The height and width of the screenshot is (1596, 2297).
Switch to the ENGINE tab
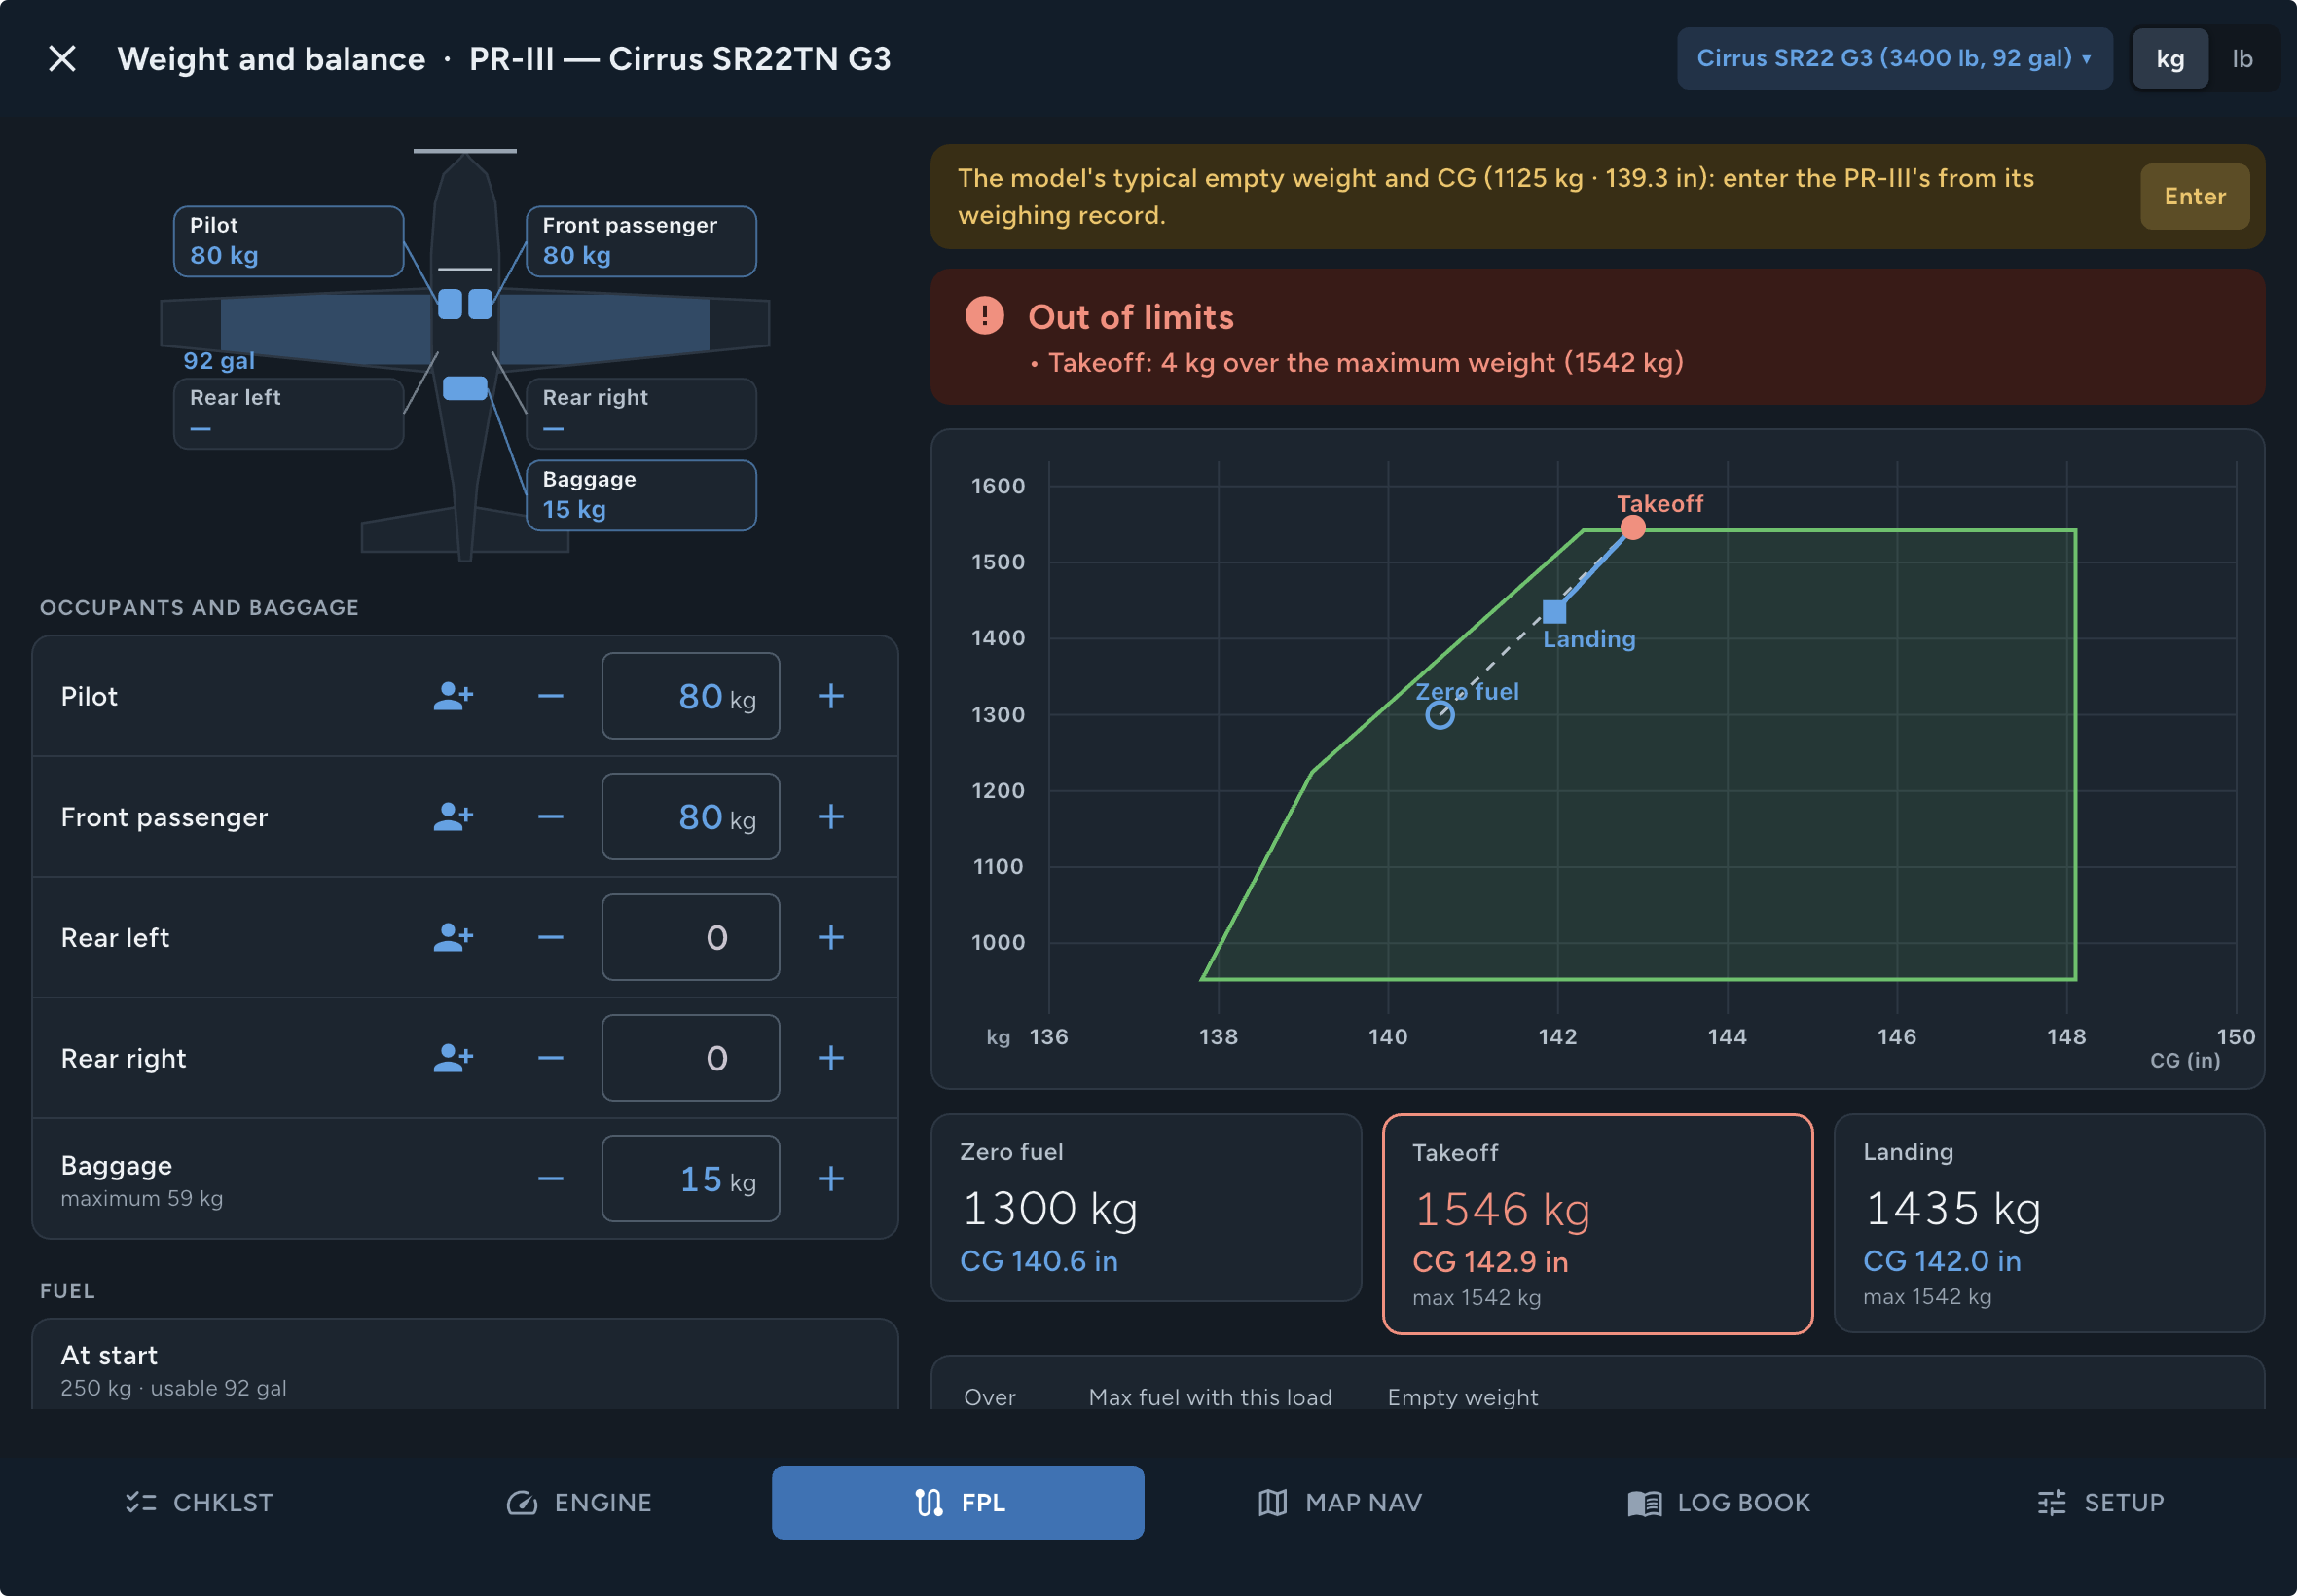(x=579, y=1502)
